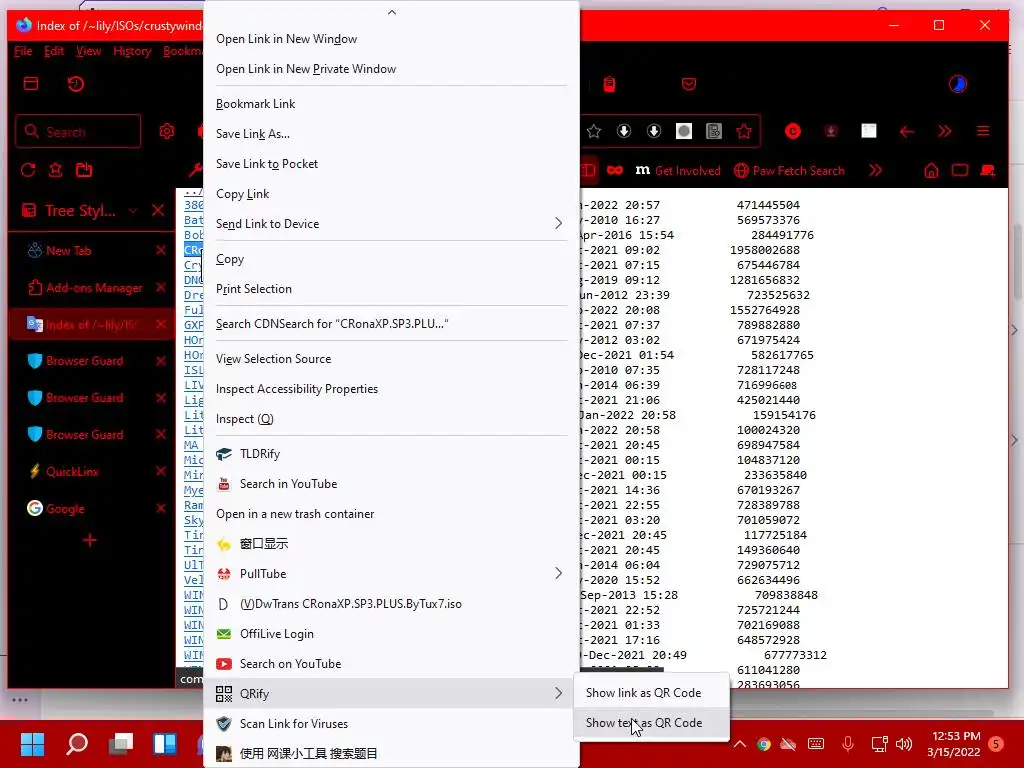1024x768 pixels.
Task: Click the red star icon in address bar
Action: [744, 131]
